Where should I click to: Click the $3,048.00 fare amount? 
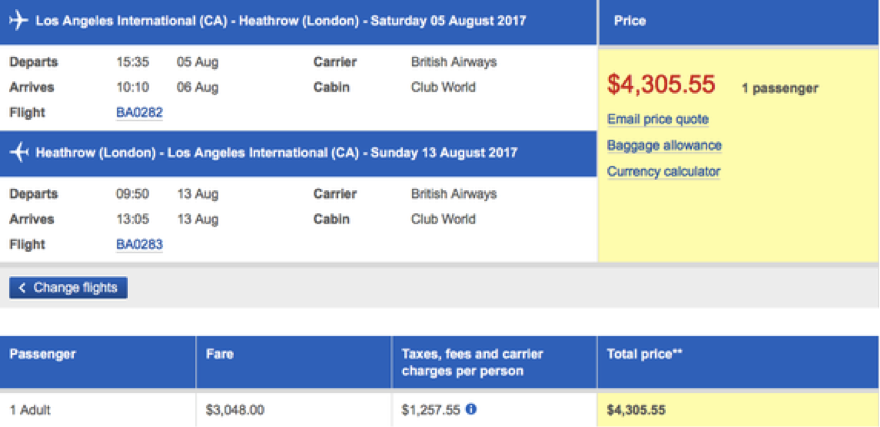click(x=235, y=410)
